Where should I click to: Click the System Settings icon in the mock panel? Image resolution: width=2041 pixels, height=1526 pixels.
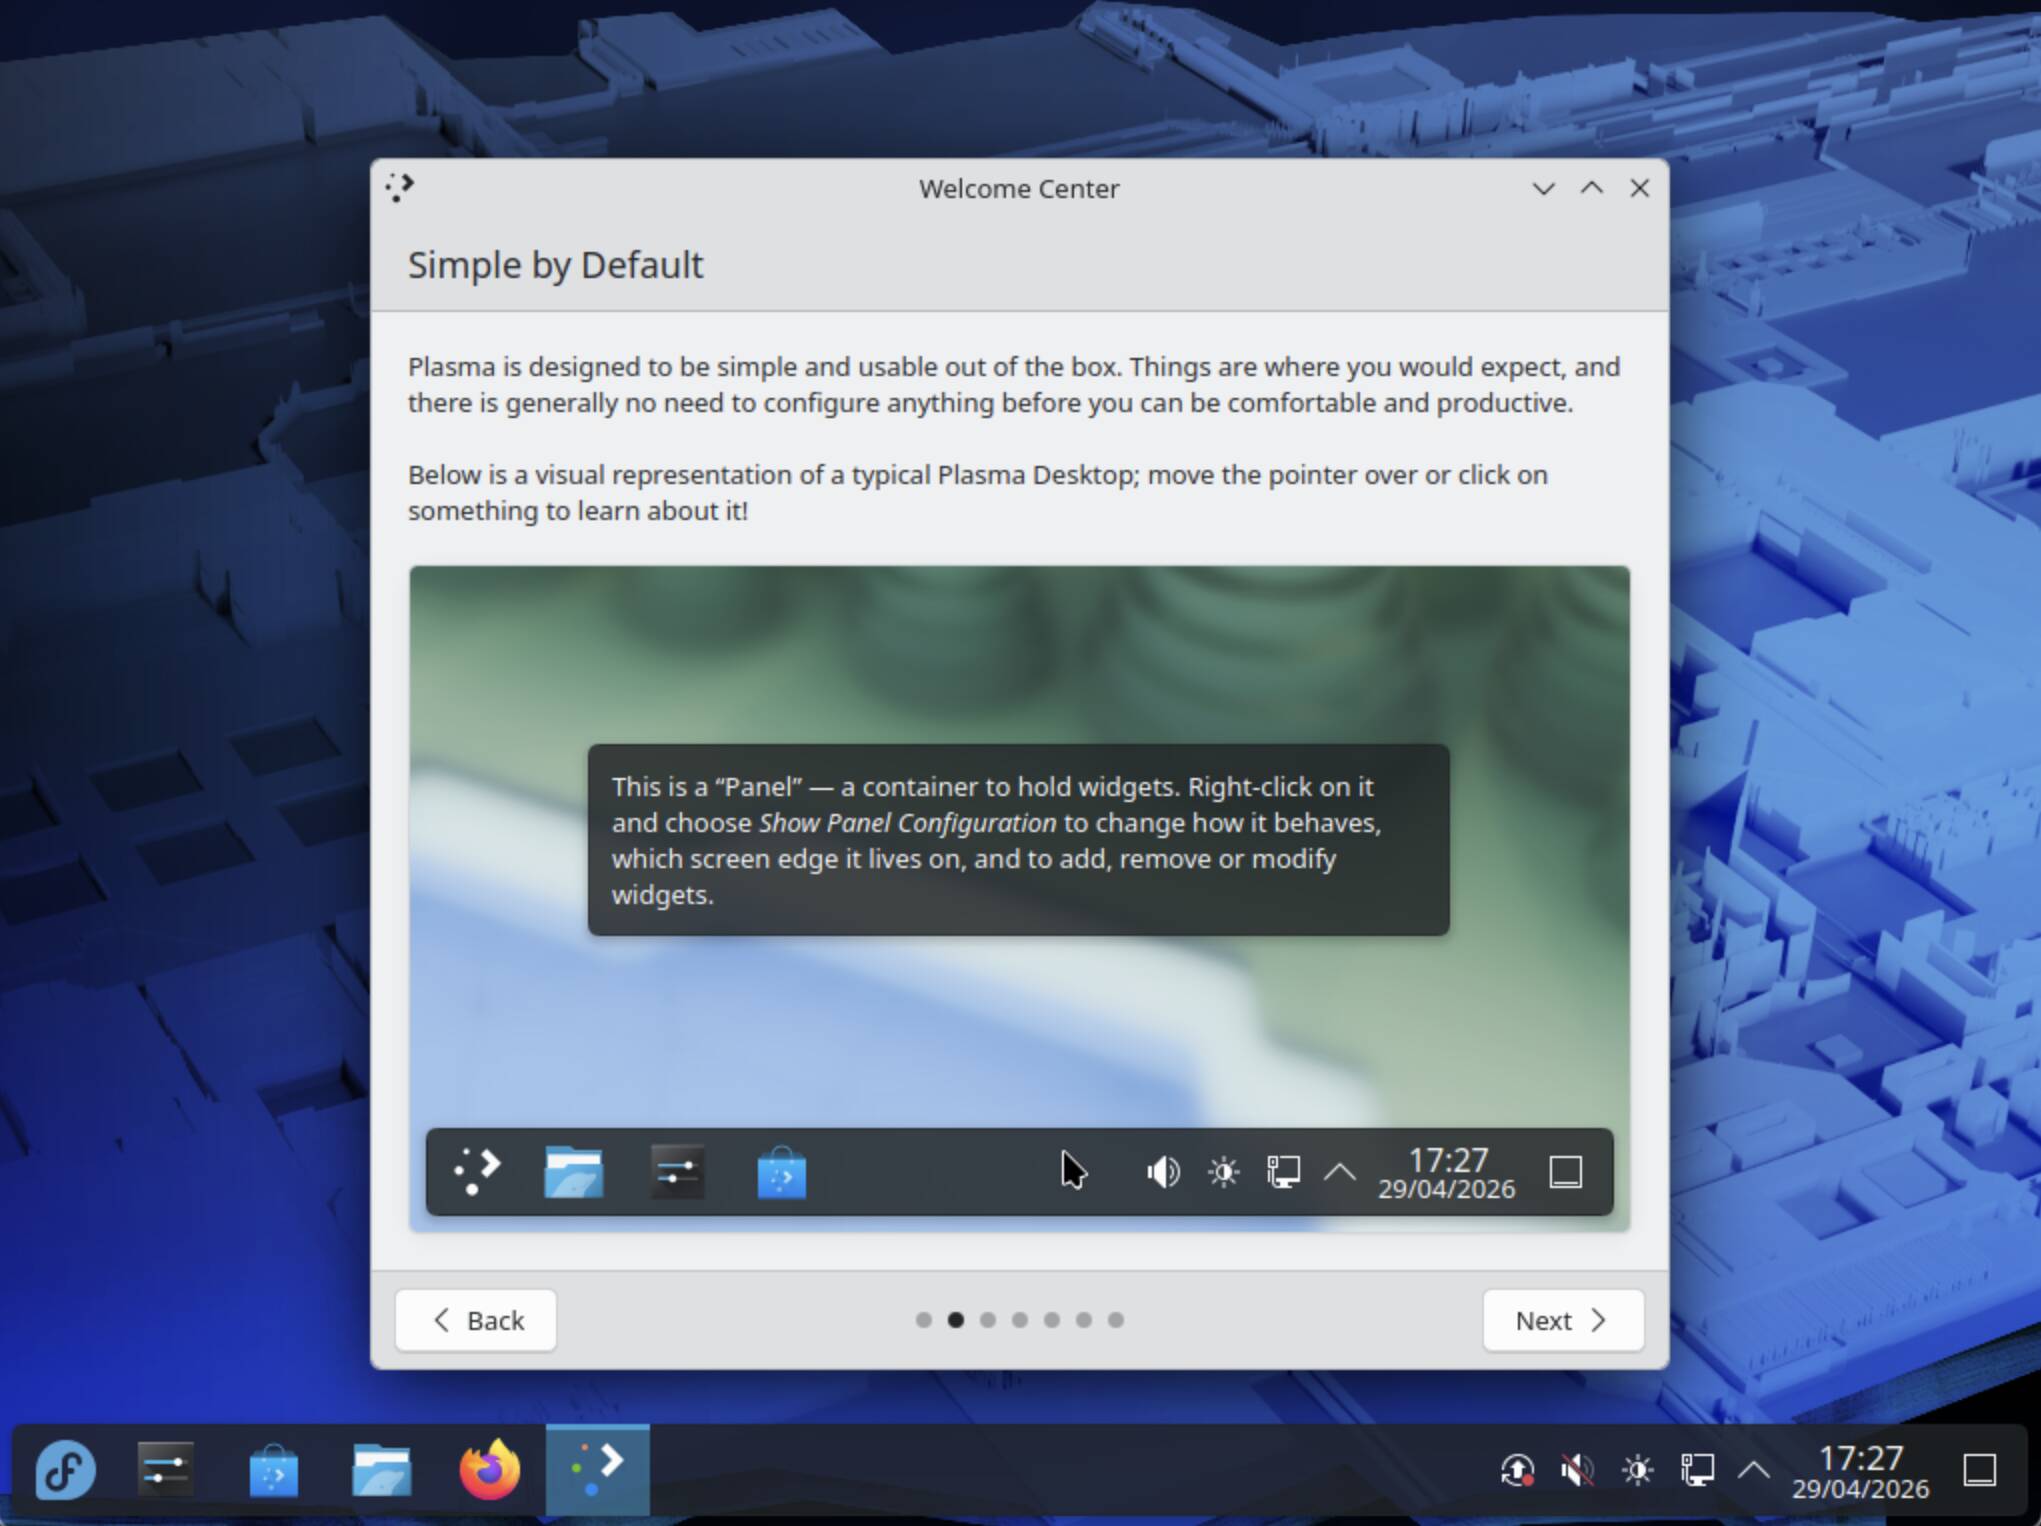677,1171
